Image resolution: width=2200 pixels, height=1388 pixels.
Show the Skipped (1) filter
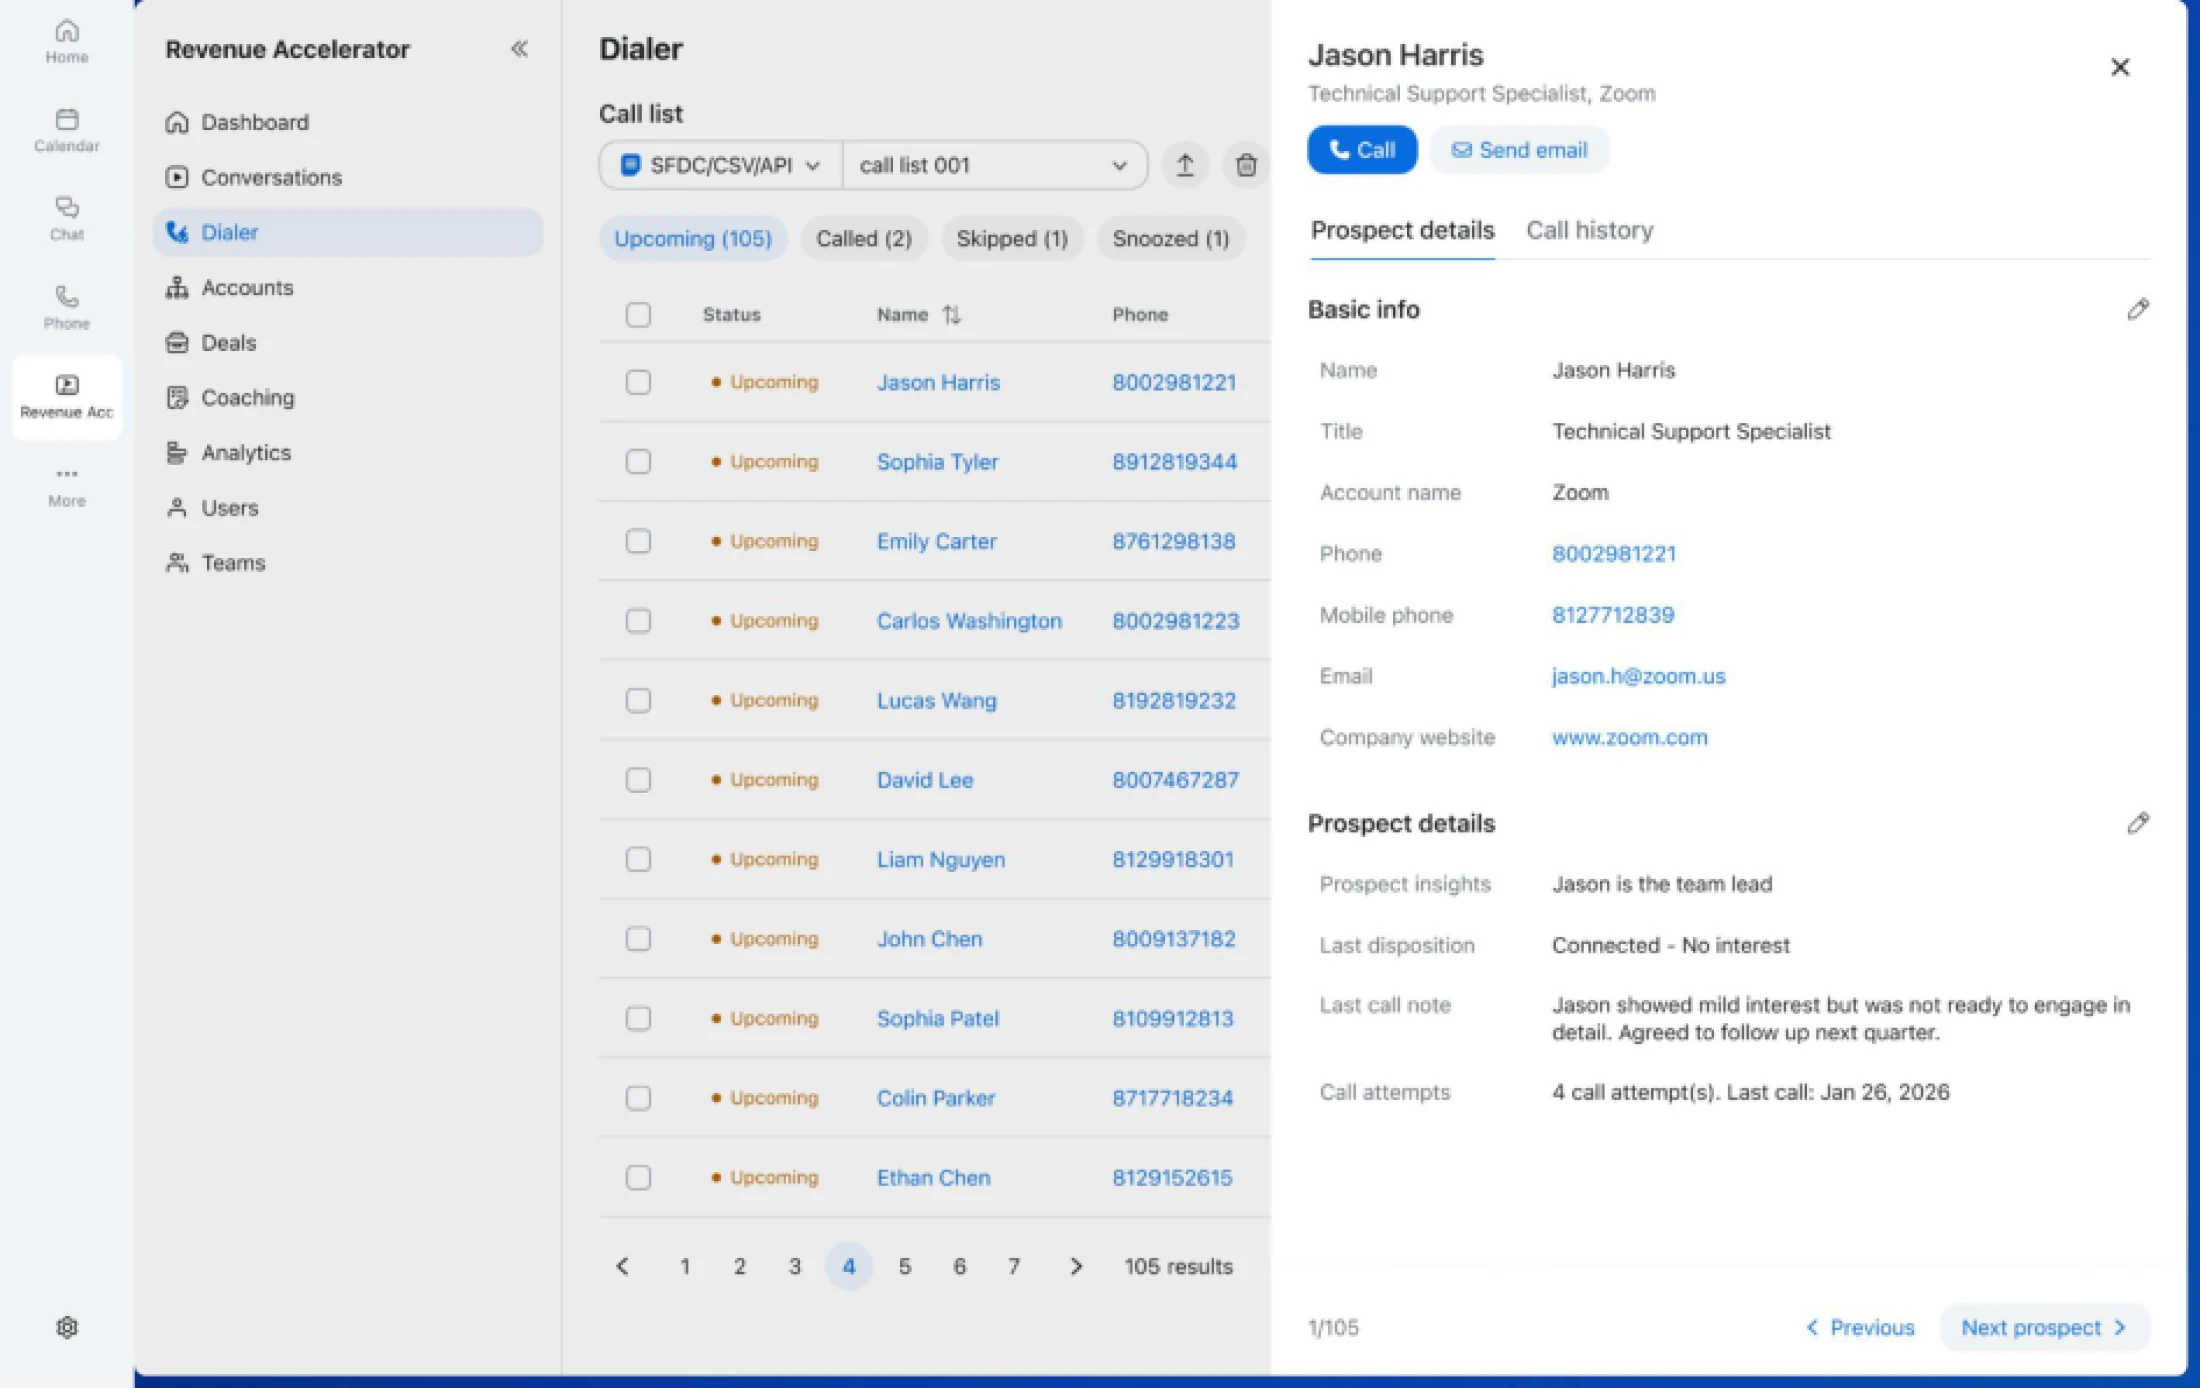(x=1012, y=239)
